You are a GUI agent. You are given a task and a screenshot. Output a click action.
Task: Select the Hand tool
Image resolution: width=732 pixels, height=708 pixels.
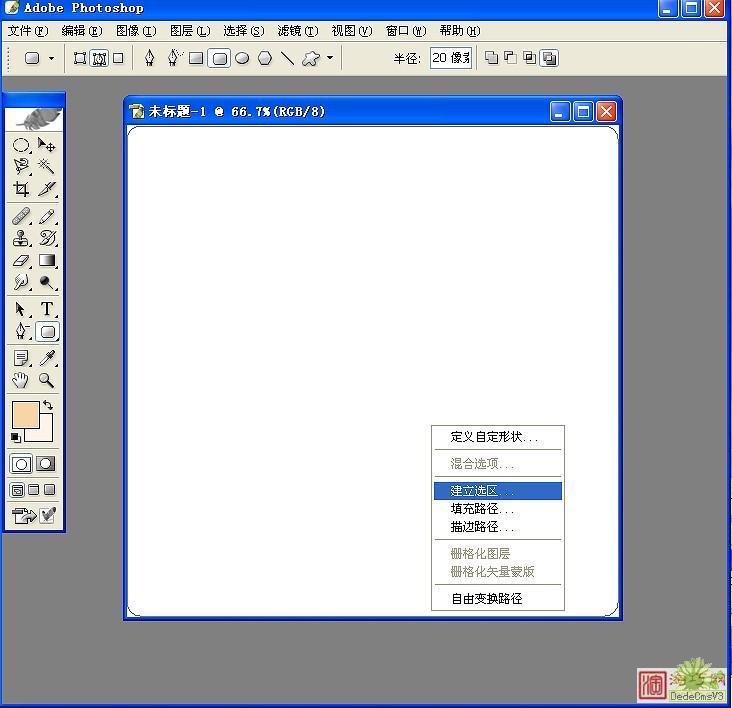click(x=21, y=380)
